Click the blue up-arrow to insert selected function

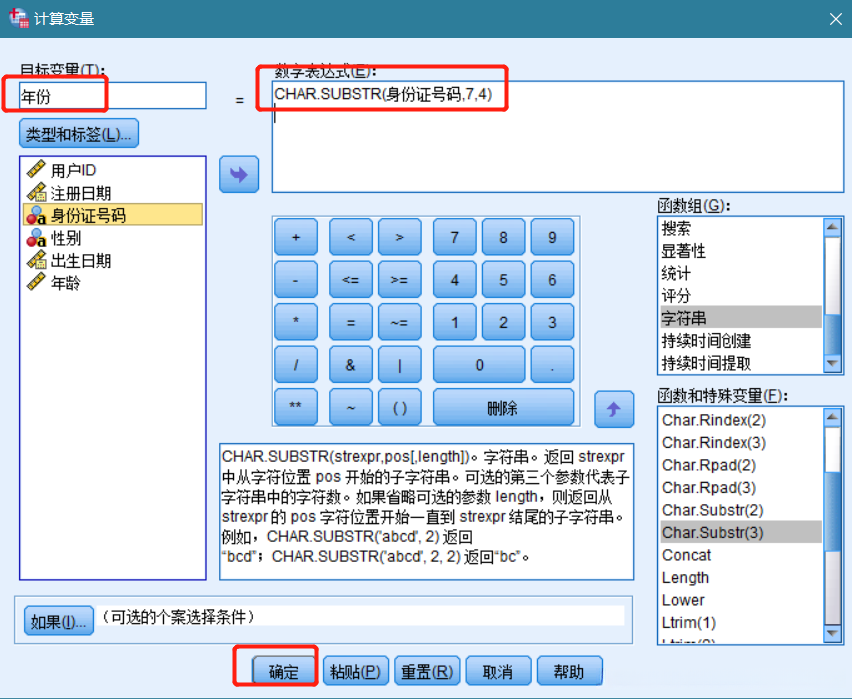pyautogui.click(x=614, y=408)
